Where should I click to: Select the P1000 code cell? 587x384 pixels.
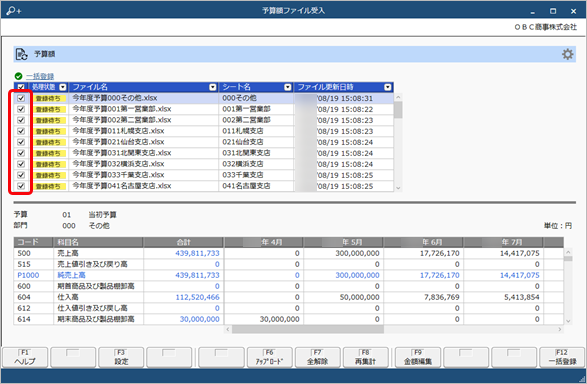tap(34, 275)
